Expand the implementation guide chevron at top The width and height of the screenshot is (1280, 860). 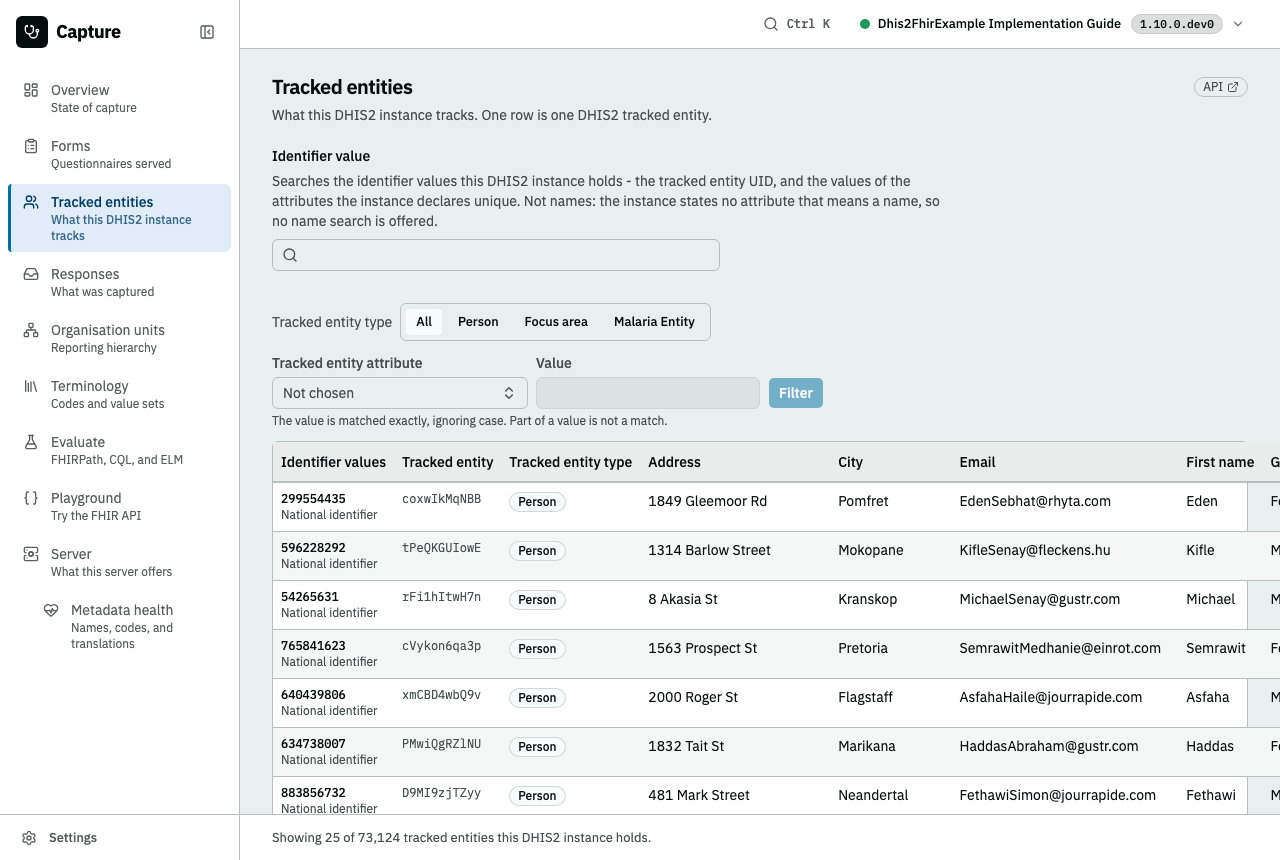click(1238, 24)
